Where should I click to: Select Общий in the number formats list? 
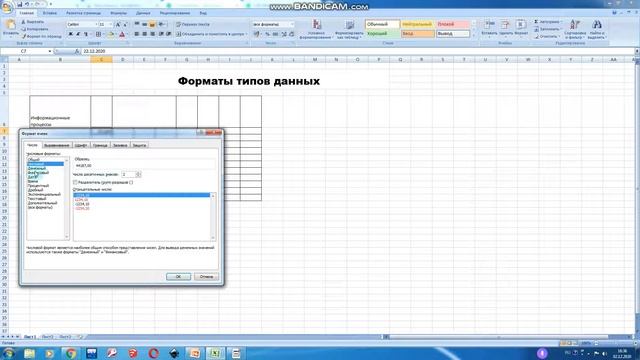point(33,160)
